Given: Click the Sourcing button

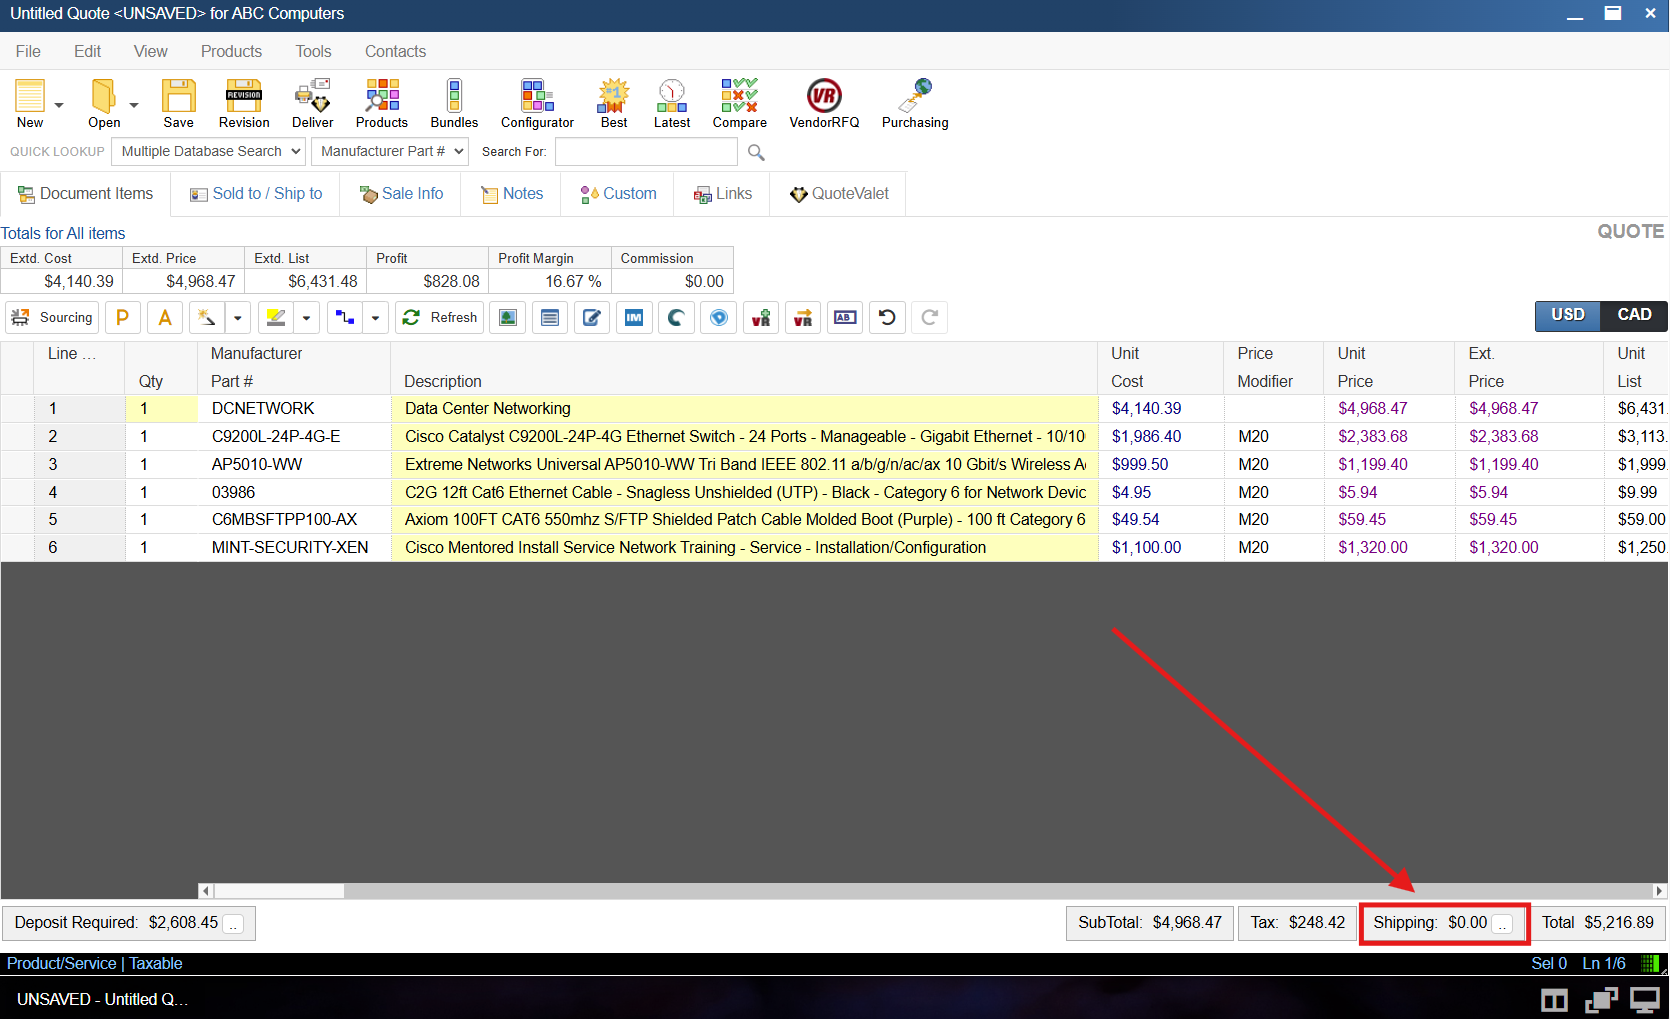Looking at the screenshot, I should 52,318.
